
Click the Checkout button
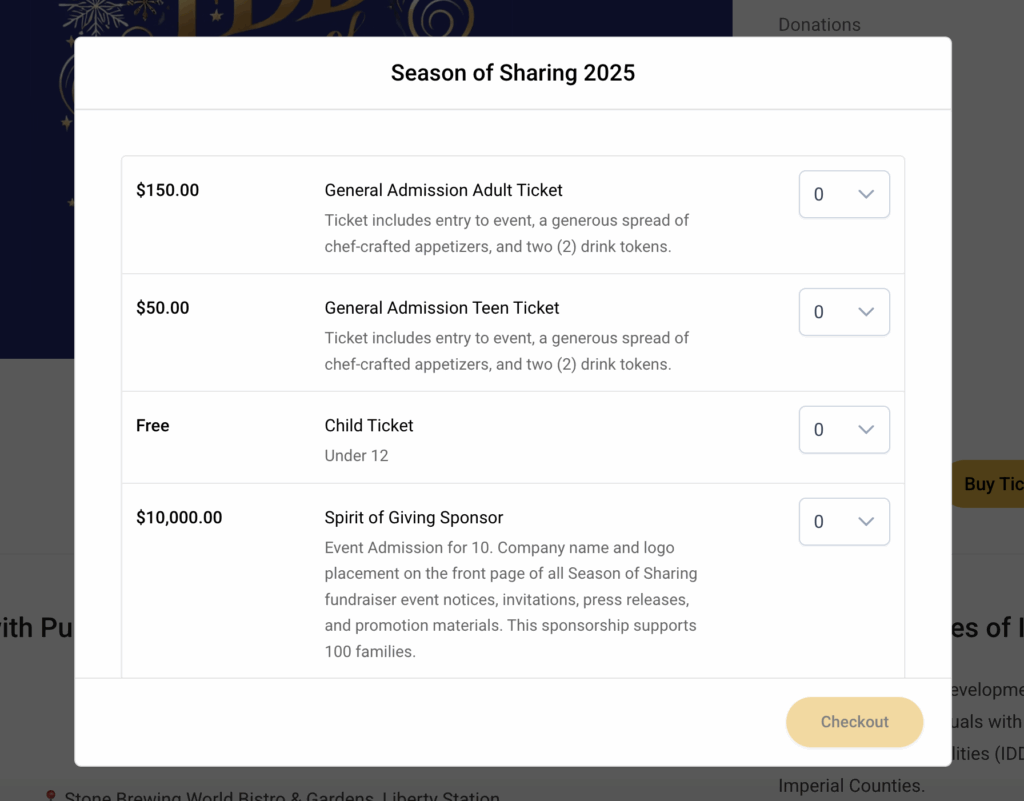click(854, 721)
